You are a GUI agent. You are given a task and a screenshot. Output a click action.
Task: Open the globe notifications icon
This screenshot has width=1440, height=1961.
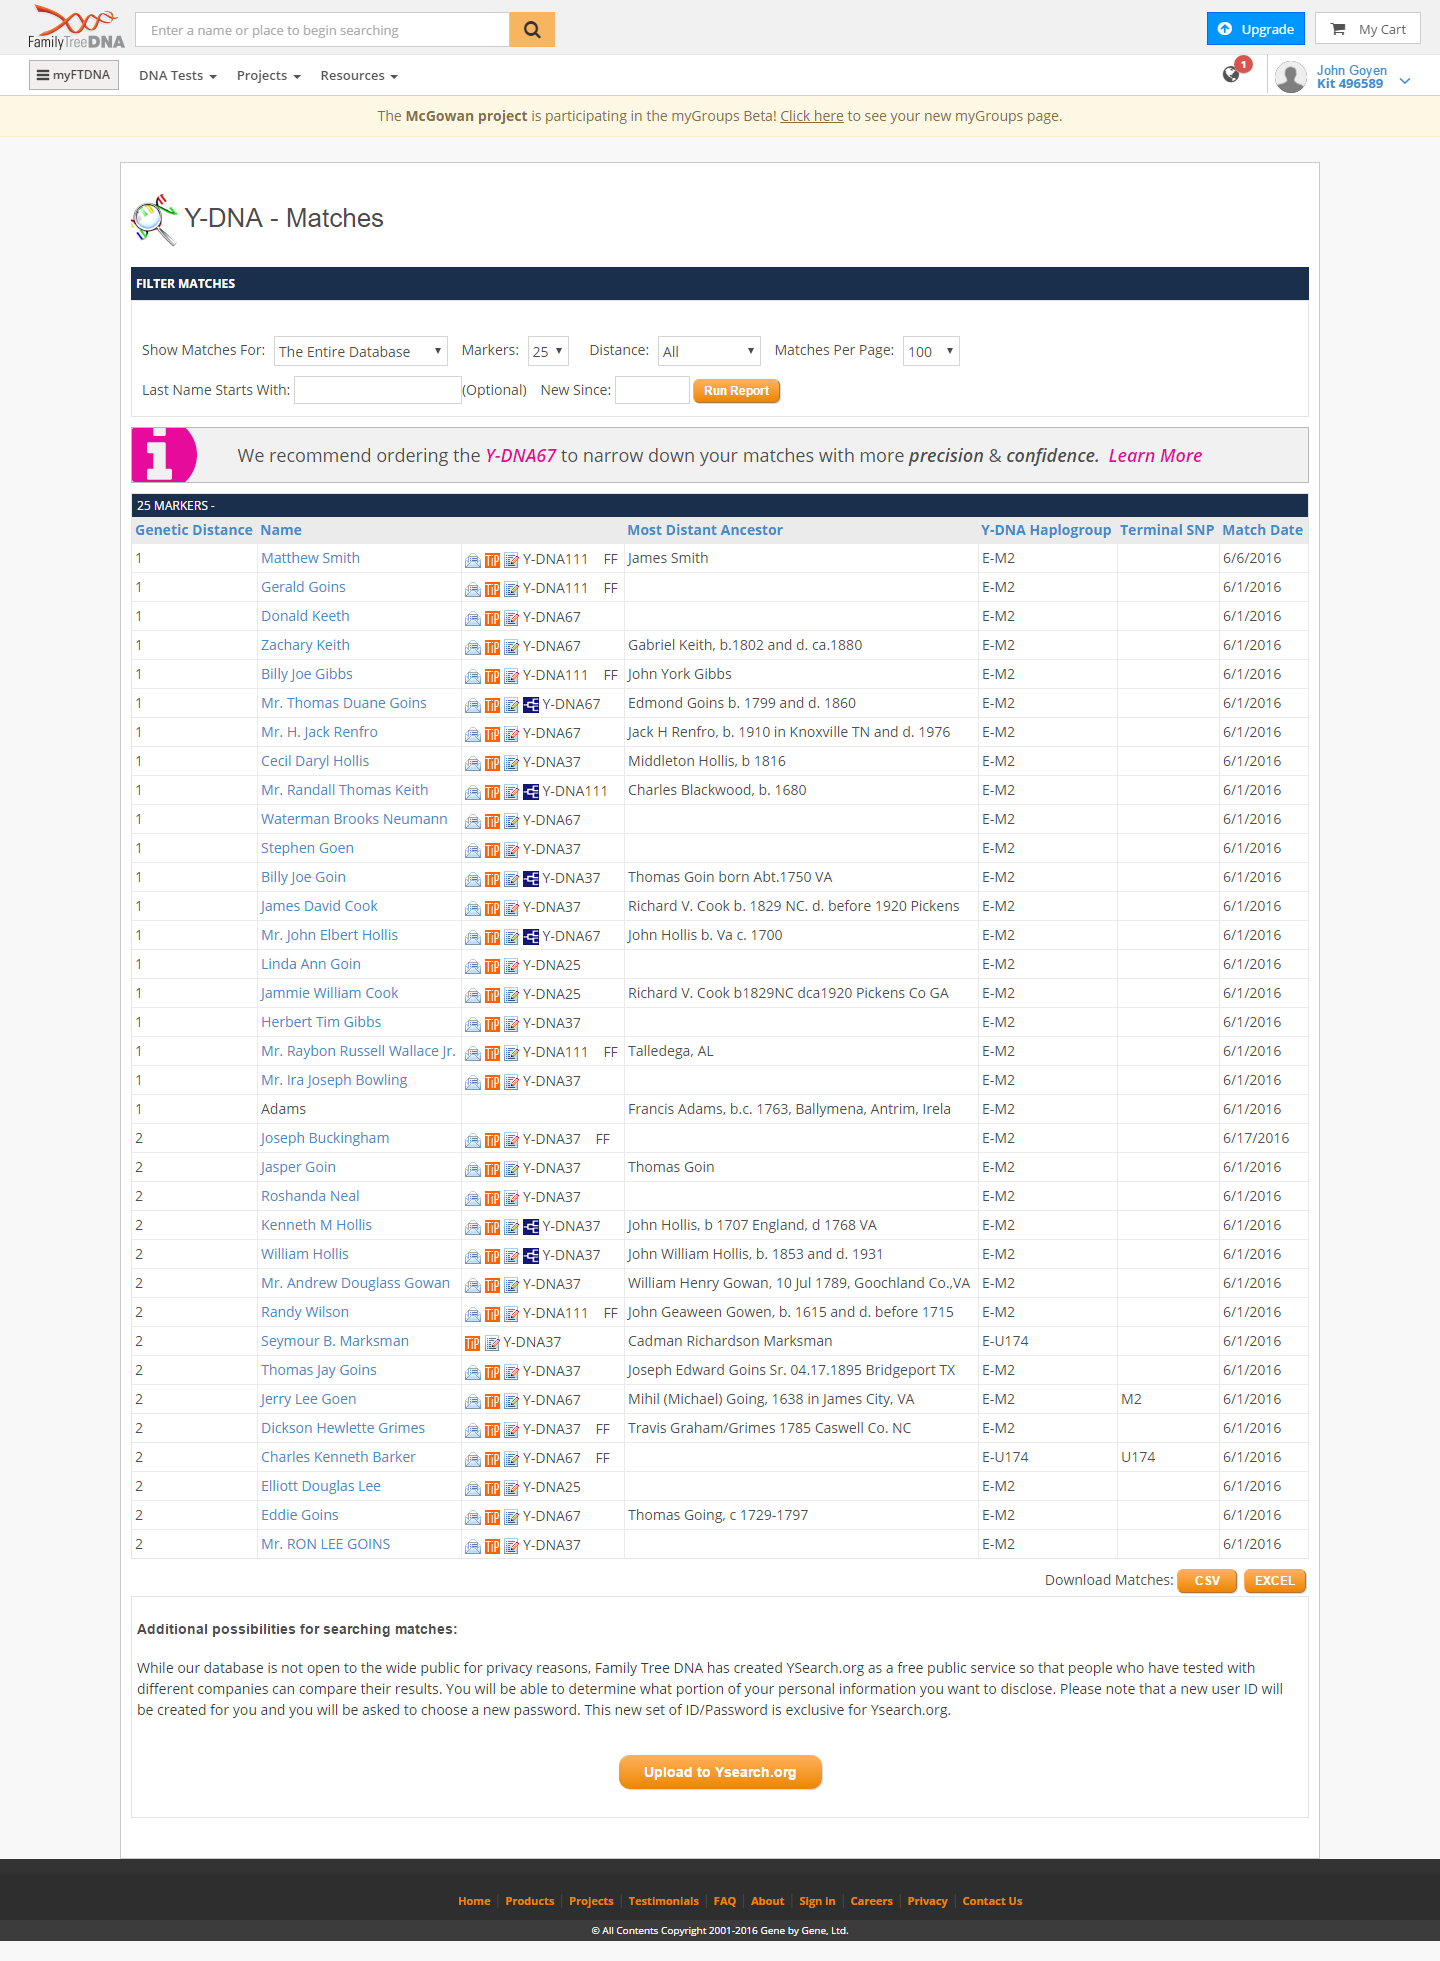[x=1232, y=74]
